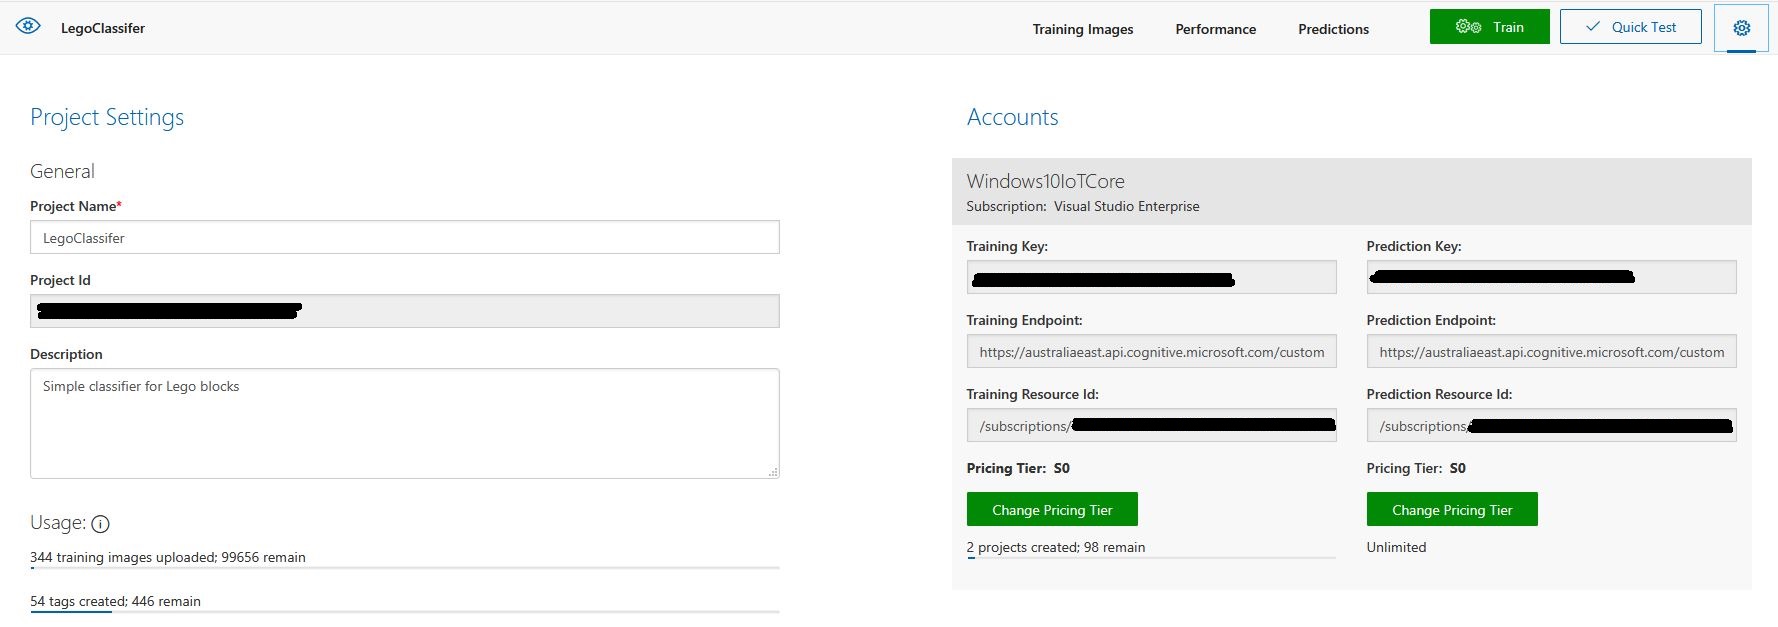Switch to the Performance tab

pos(1215,29)
